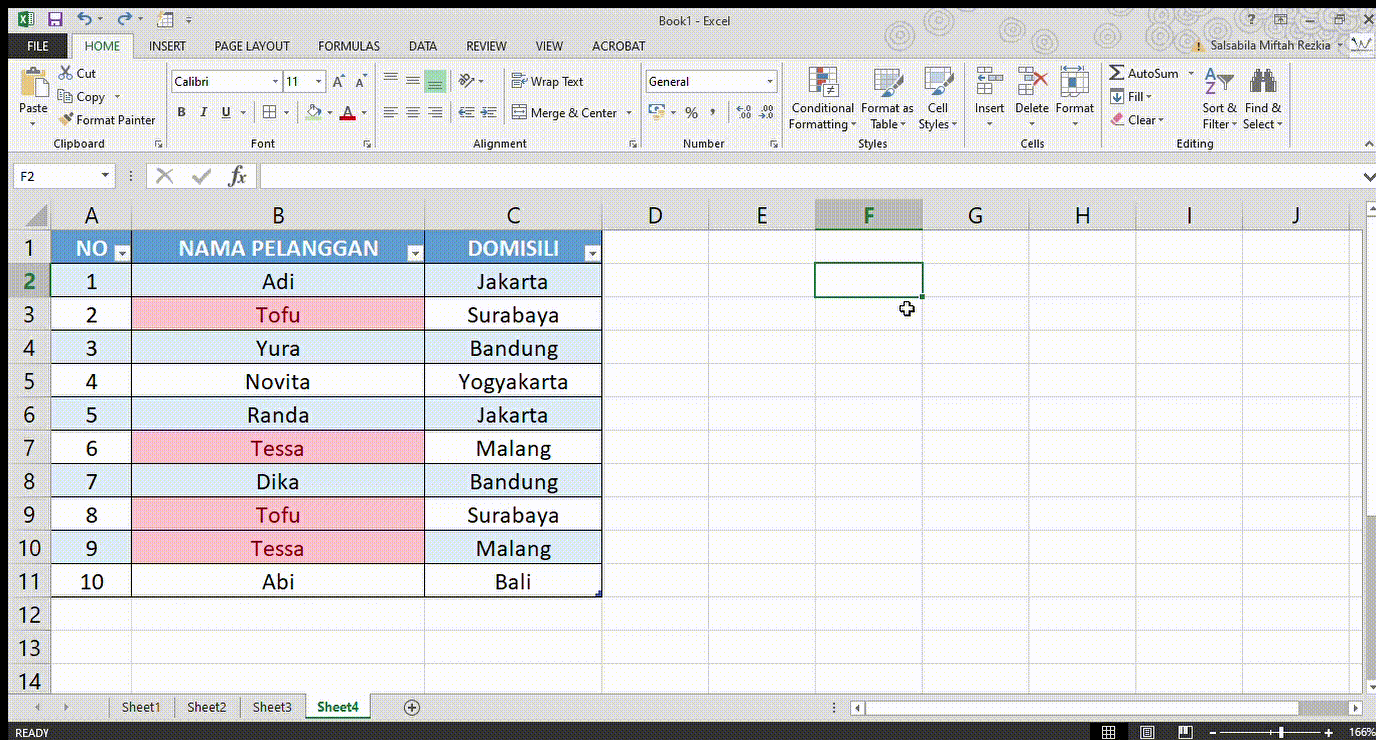The image size is (1376, 740).
Task: Select the Format Painter tool
Action: (x=107, y=119)
